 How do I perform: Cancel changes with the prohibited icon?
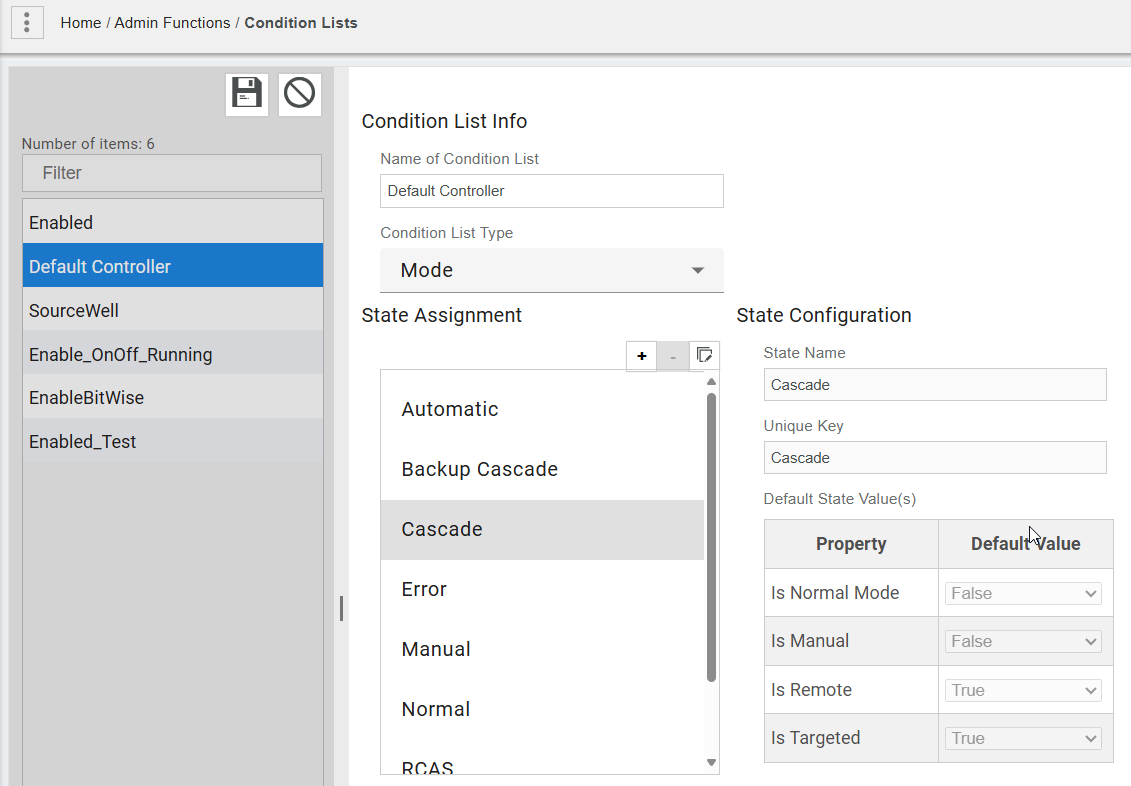point(299,94)
